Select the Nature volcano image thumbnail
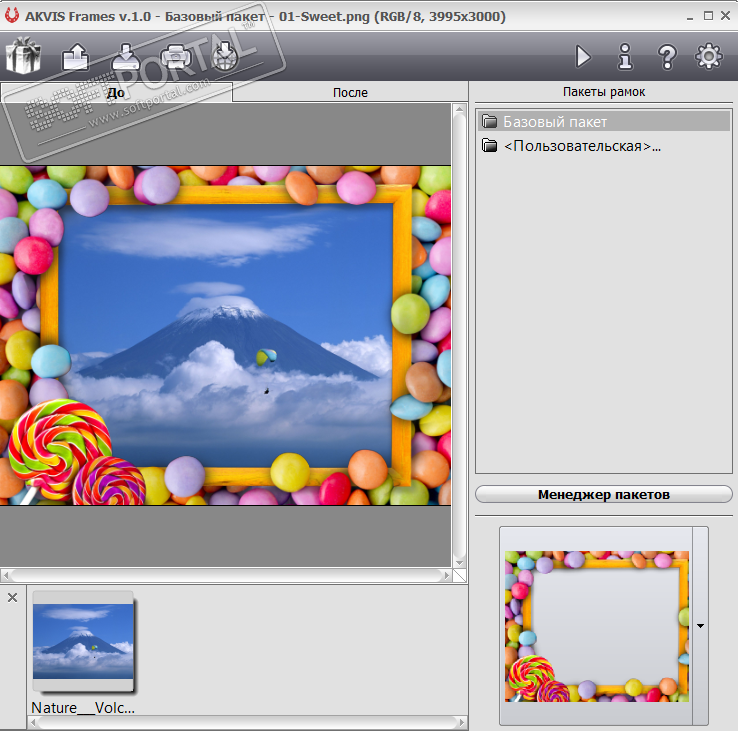 [x=83, y=642]
